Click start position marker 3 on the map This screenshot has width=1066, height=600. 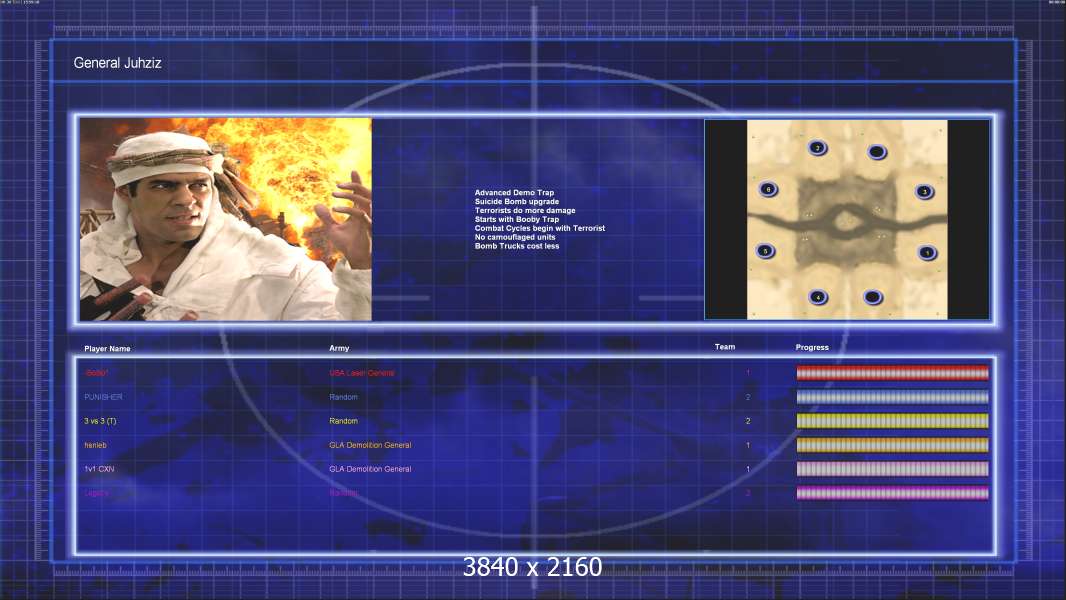(924, 192)
